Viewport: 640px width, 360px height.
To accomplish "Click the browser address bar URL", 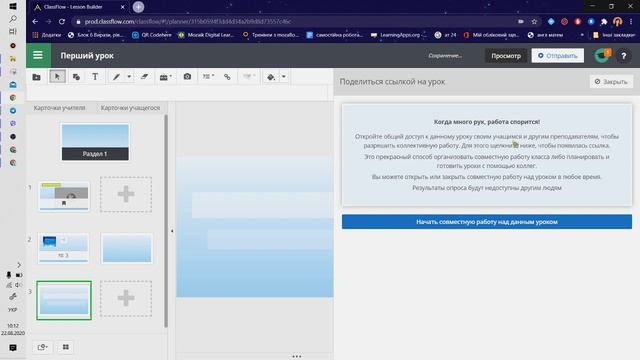I will point(188,22).
